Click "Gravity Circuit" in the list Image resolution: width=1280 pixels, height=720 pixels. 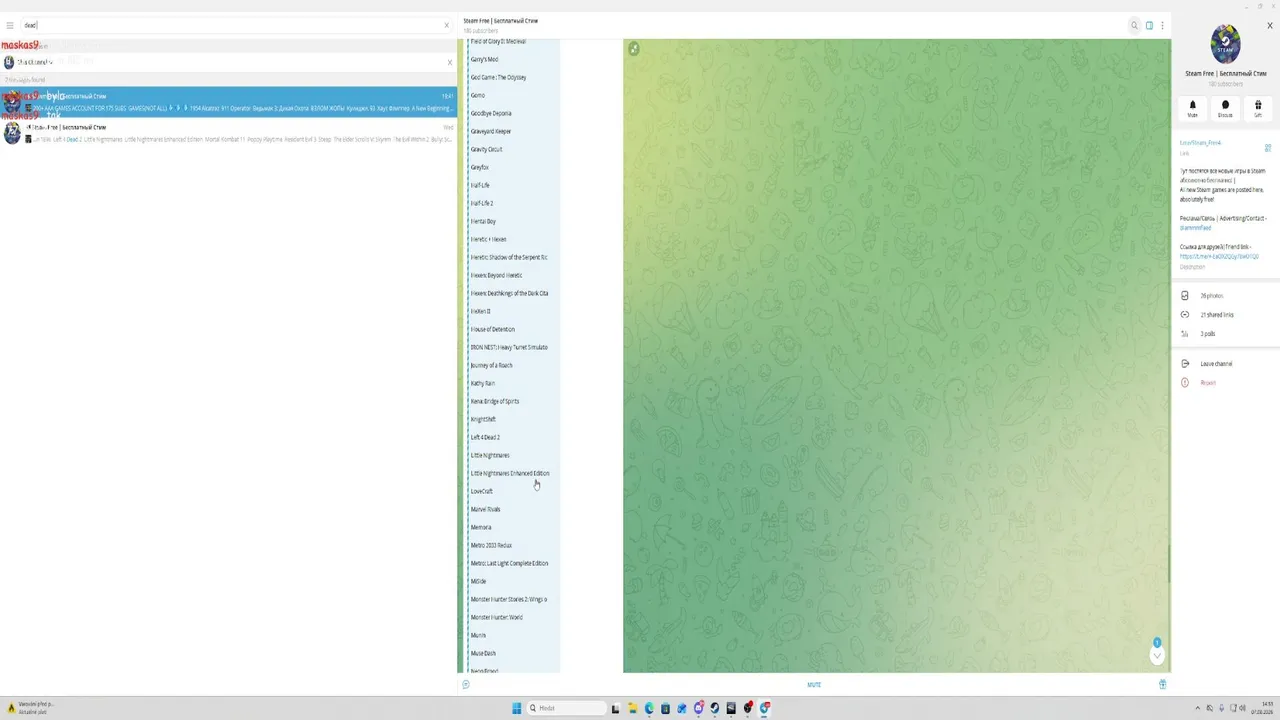click(487, 149)
